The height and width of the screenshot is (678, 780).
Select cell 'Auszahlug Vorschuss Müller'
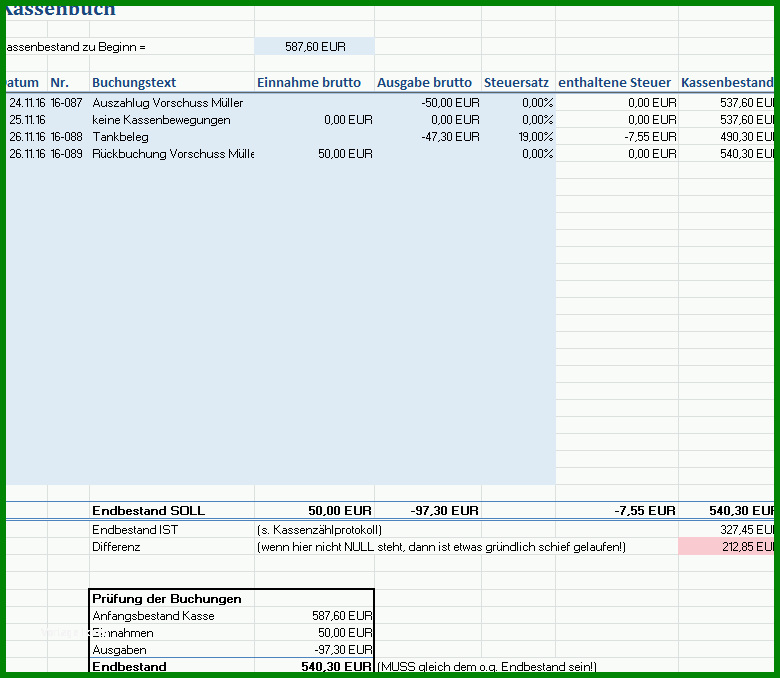(172, 103)
